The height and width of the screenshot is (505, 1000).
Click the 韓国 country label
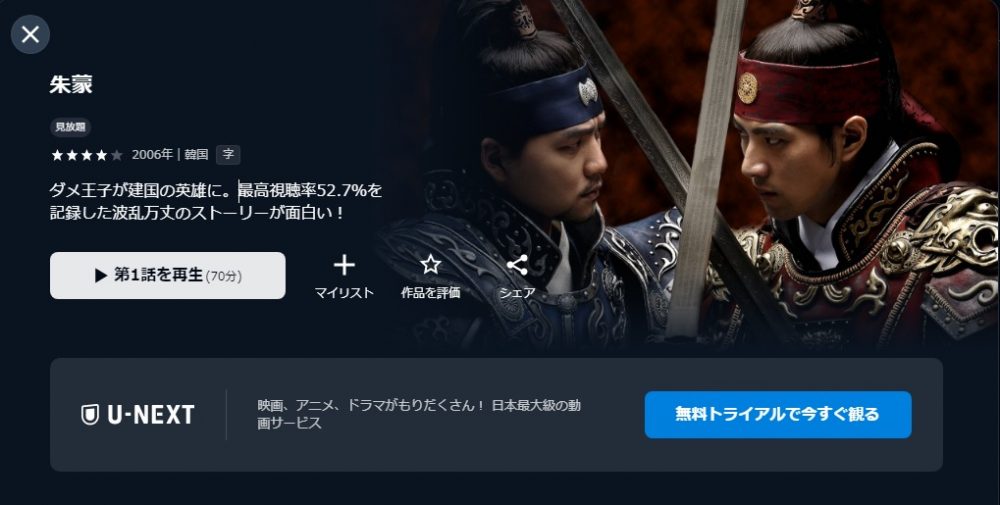(196, 154)
